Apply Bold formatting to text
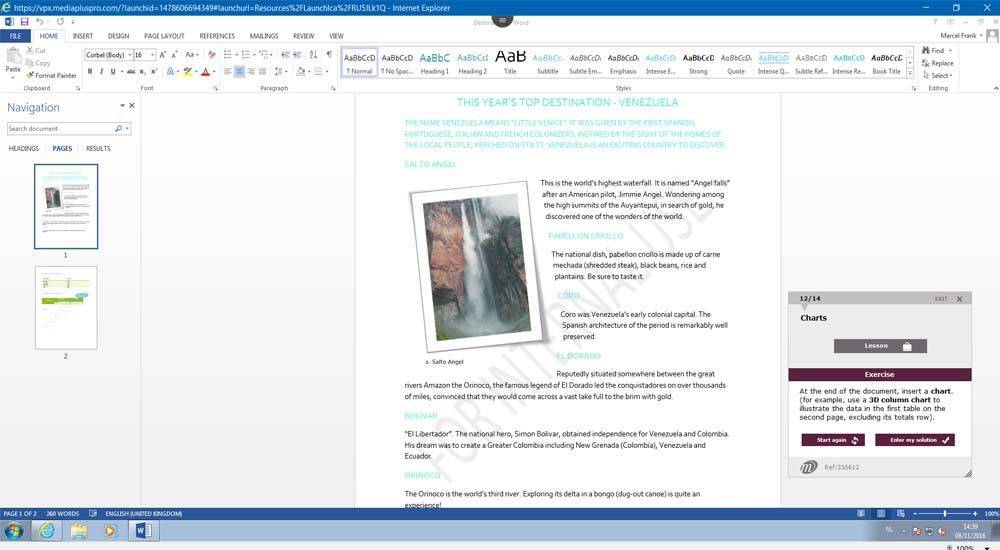Screen dimensions: 1000x550 [90, 72]
